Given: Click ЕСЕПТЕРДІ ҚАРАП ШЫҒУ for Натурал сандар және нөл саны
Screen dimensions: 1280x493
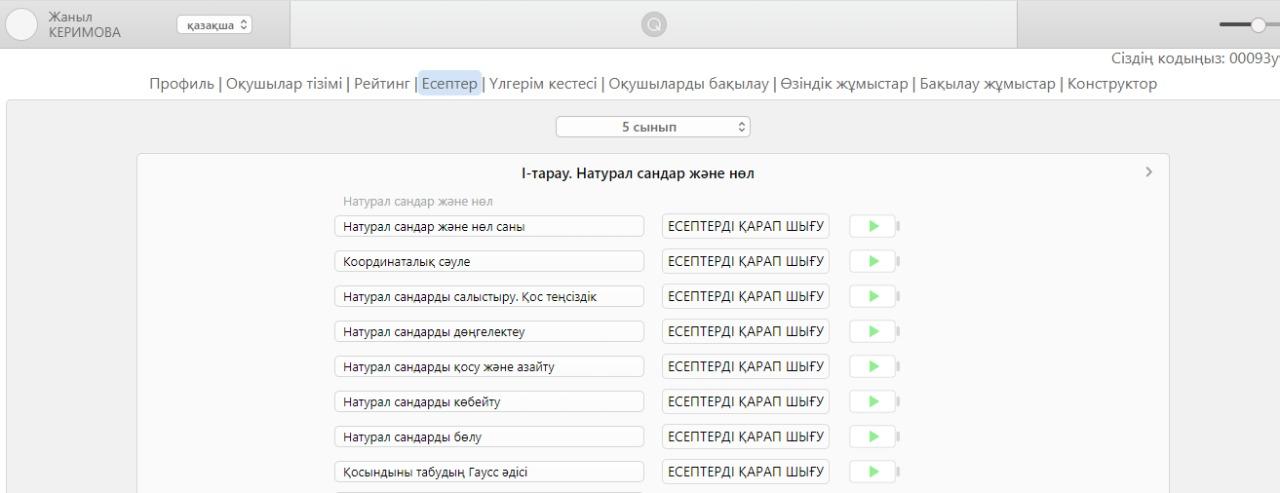Looking at the screenshot, I should (746, 226).
